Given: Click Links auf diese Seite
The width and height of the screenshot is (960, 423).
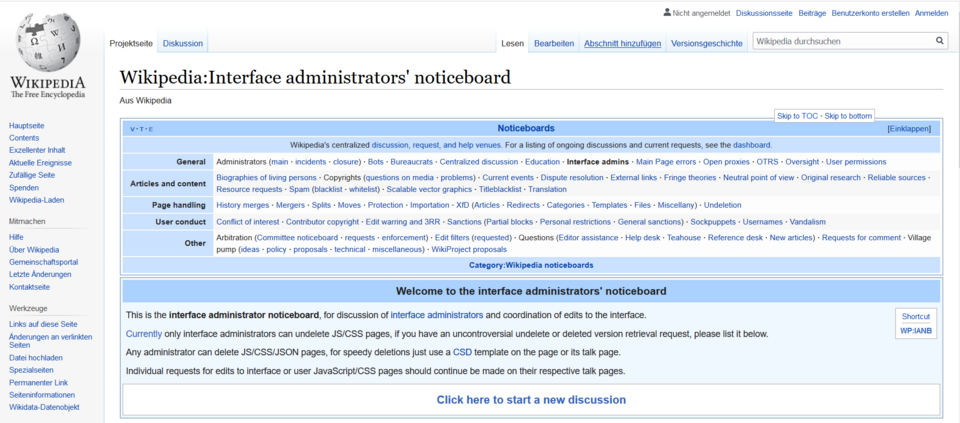Looking at the screenshot, I should point(43,324).
